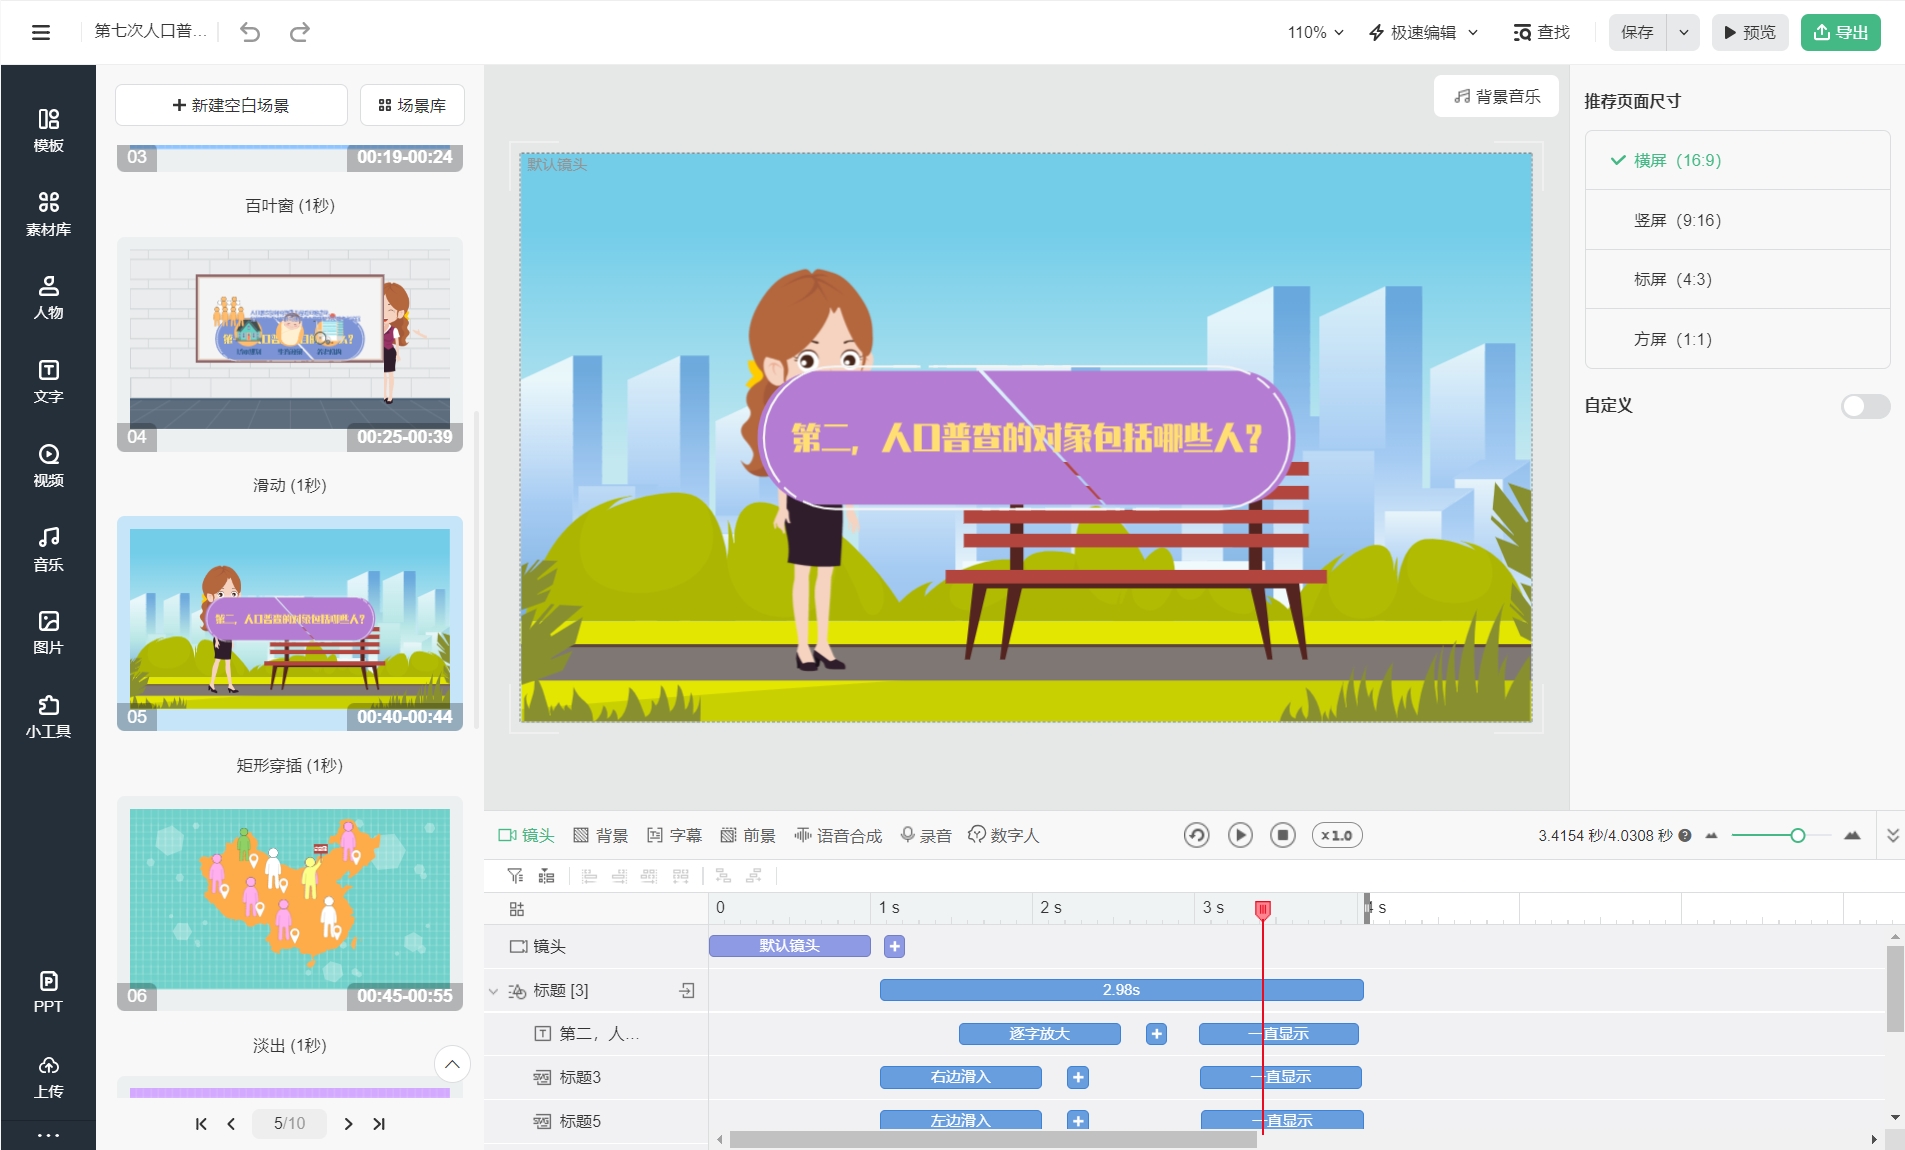Screen dimensions: 1905x1150
Task: Switch to the 录音 recording tab
Action: tap(925, 835)
